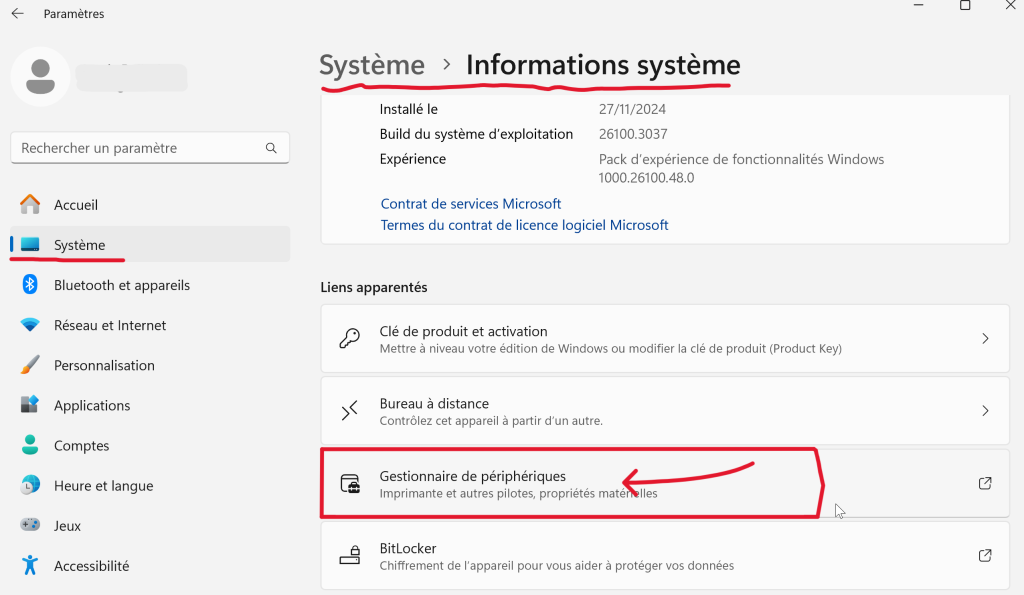The image size is (1024, 595).
Task: Open the Comptes section
Action: coord(82,445)
